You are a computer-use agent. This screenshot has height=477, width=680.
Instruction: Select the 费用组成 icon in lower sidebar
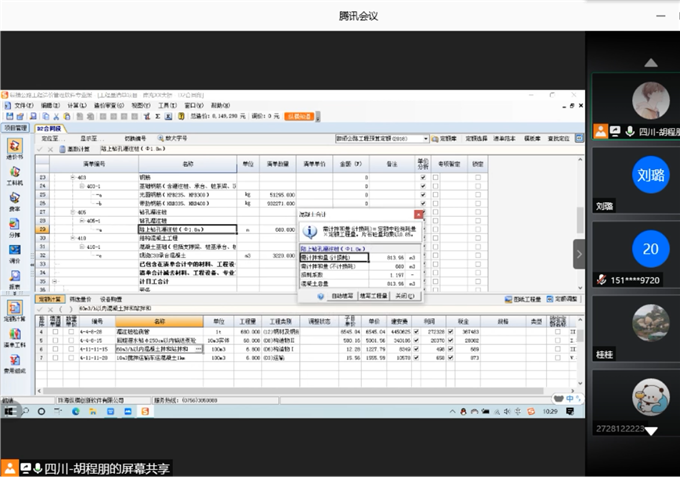click(x=14, y=364)
